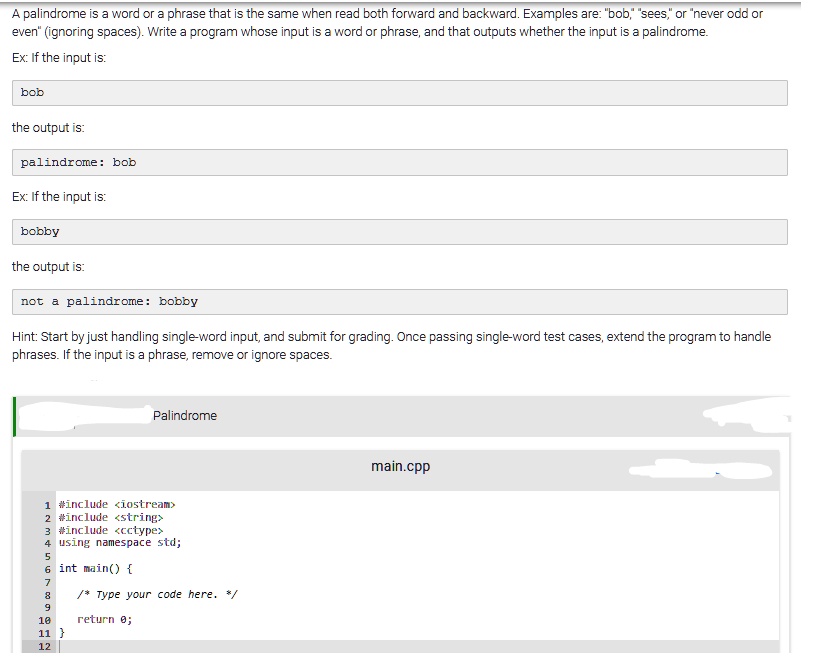Click the "bob" example input box
Screen dimensions: 815x662
400,93
